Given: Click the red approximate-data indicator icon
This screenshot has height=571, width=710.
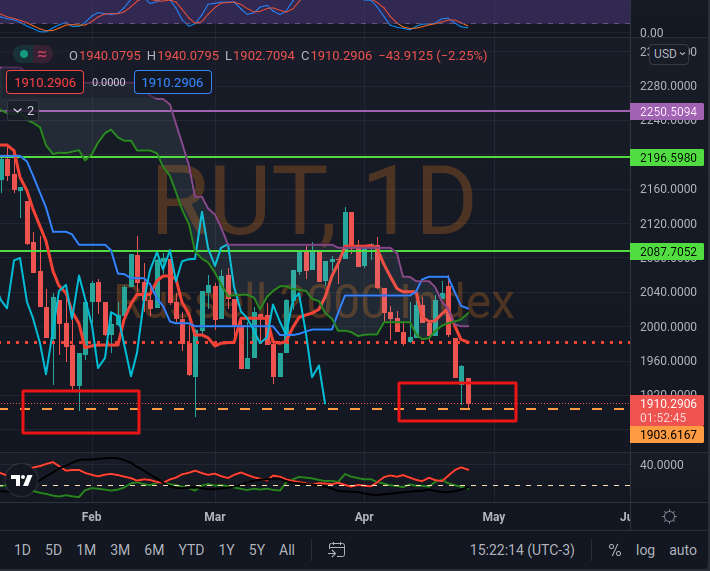Looking at the screenshot, I should point(44,54).
